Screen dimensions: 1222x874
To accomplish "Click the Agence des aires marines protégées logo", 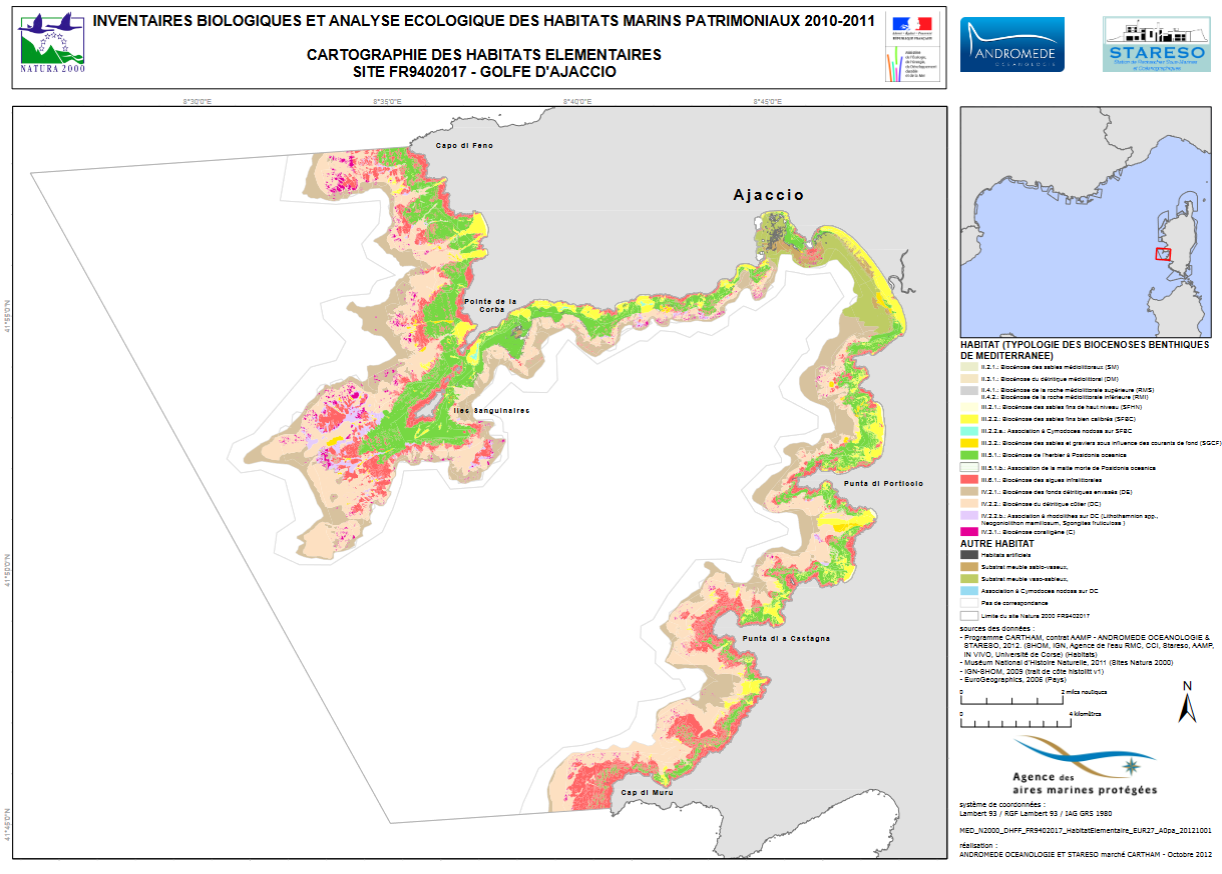I will pyautogui.click(x=1085, y=767).
